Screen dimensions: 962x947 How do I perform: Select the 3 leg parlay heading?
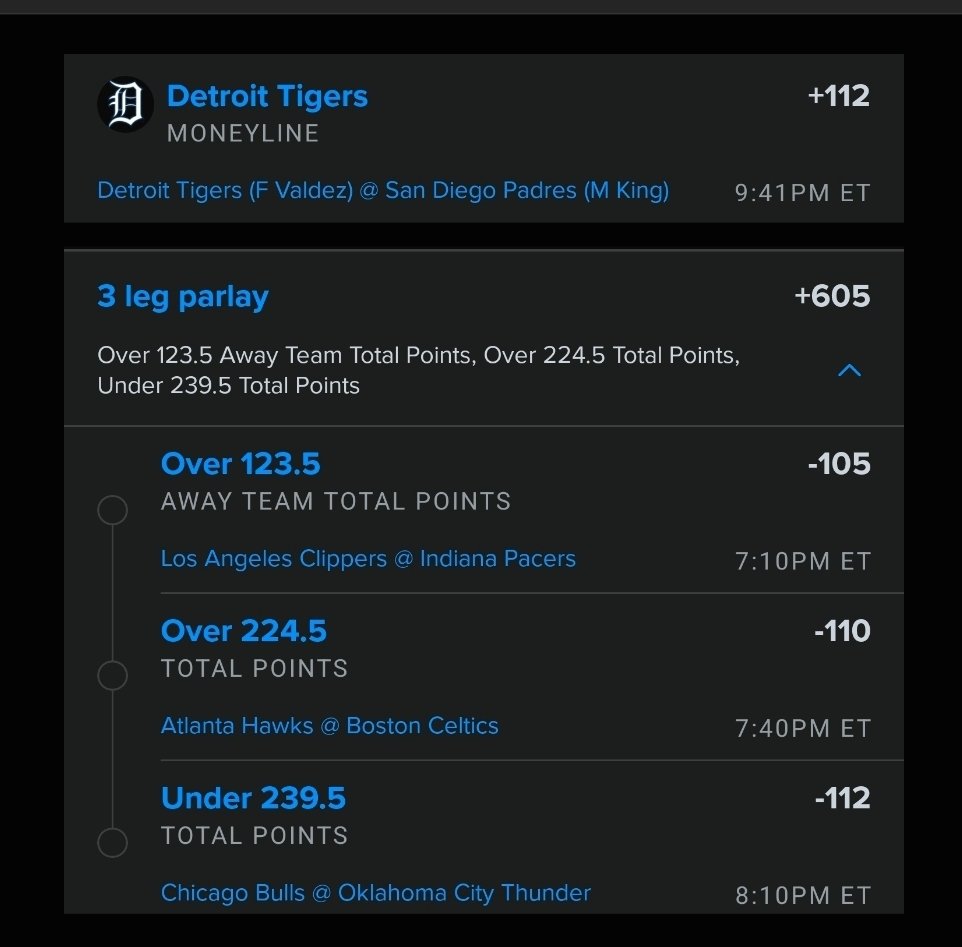click(183, 297)
